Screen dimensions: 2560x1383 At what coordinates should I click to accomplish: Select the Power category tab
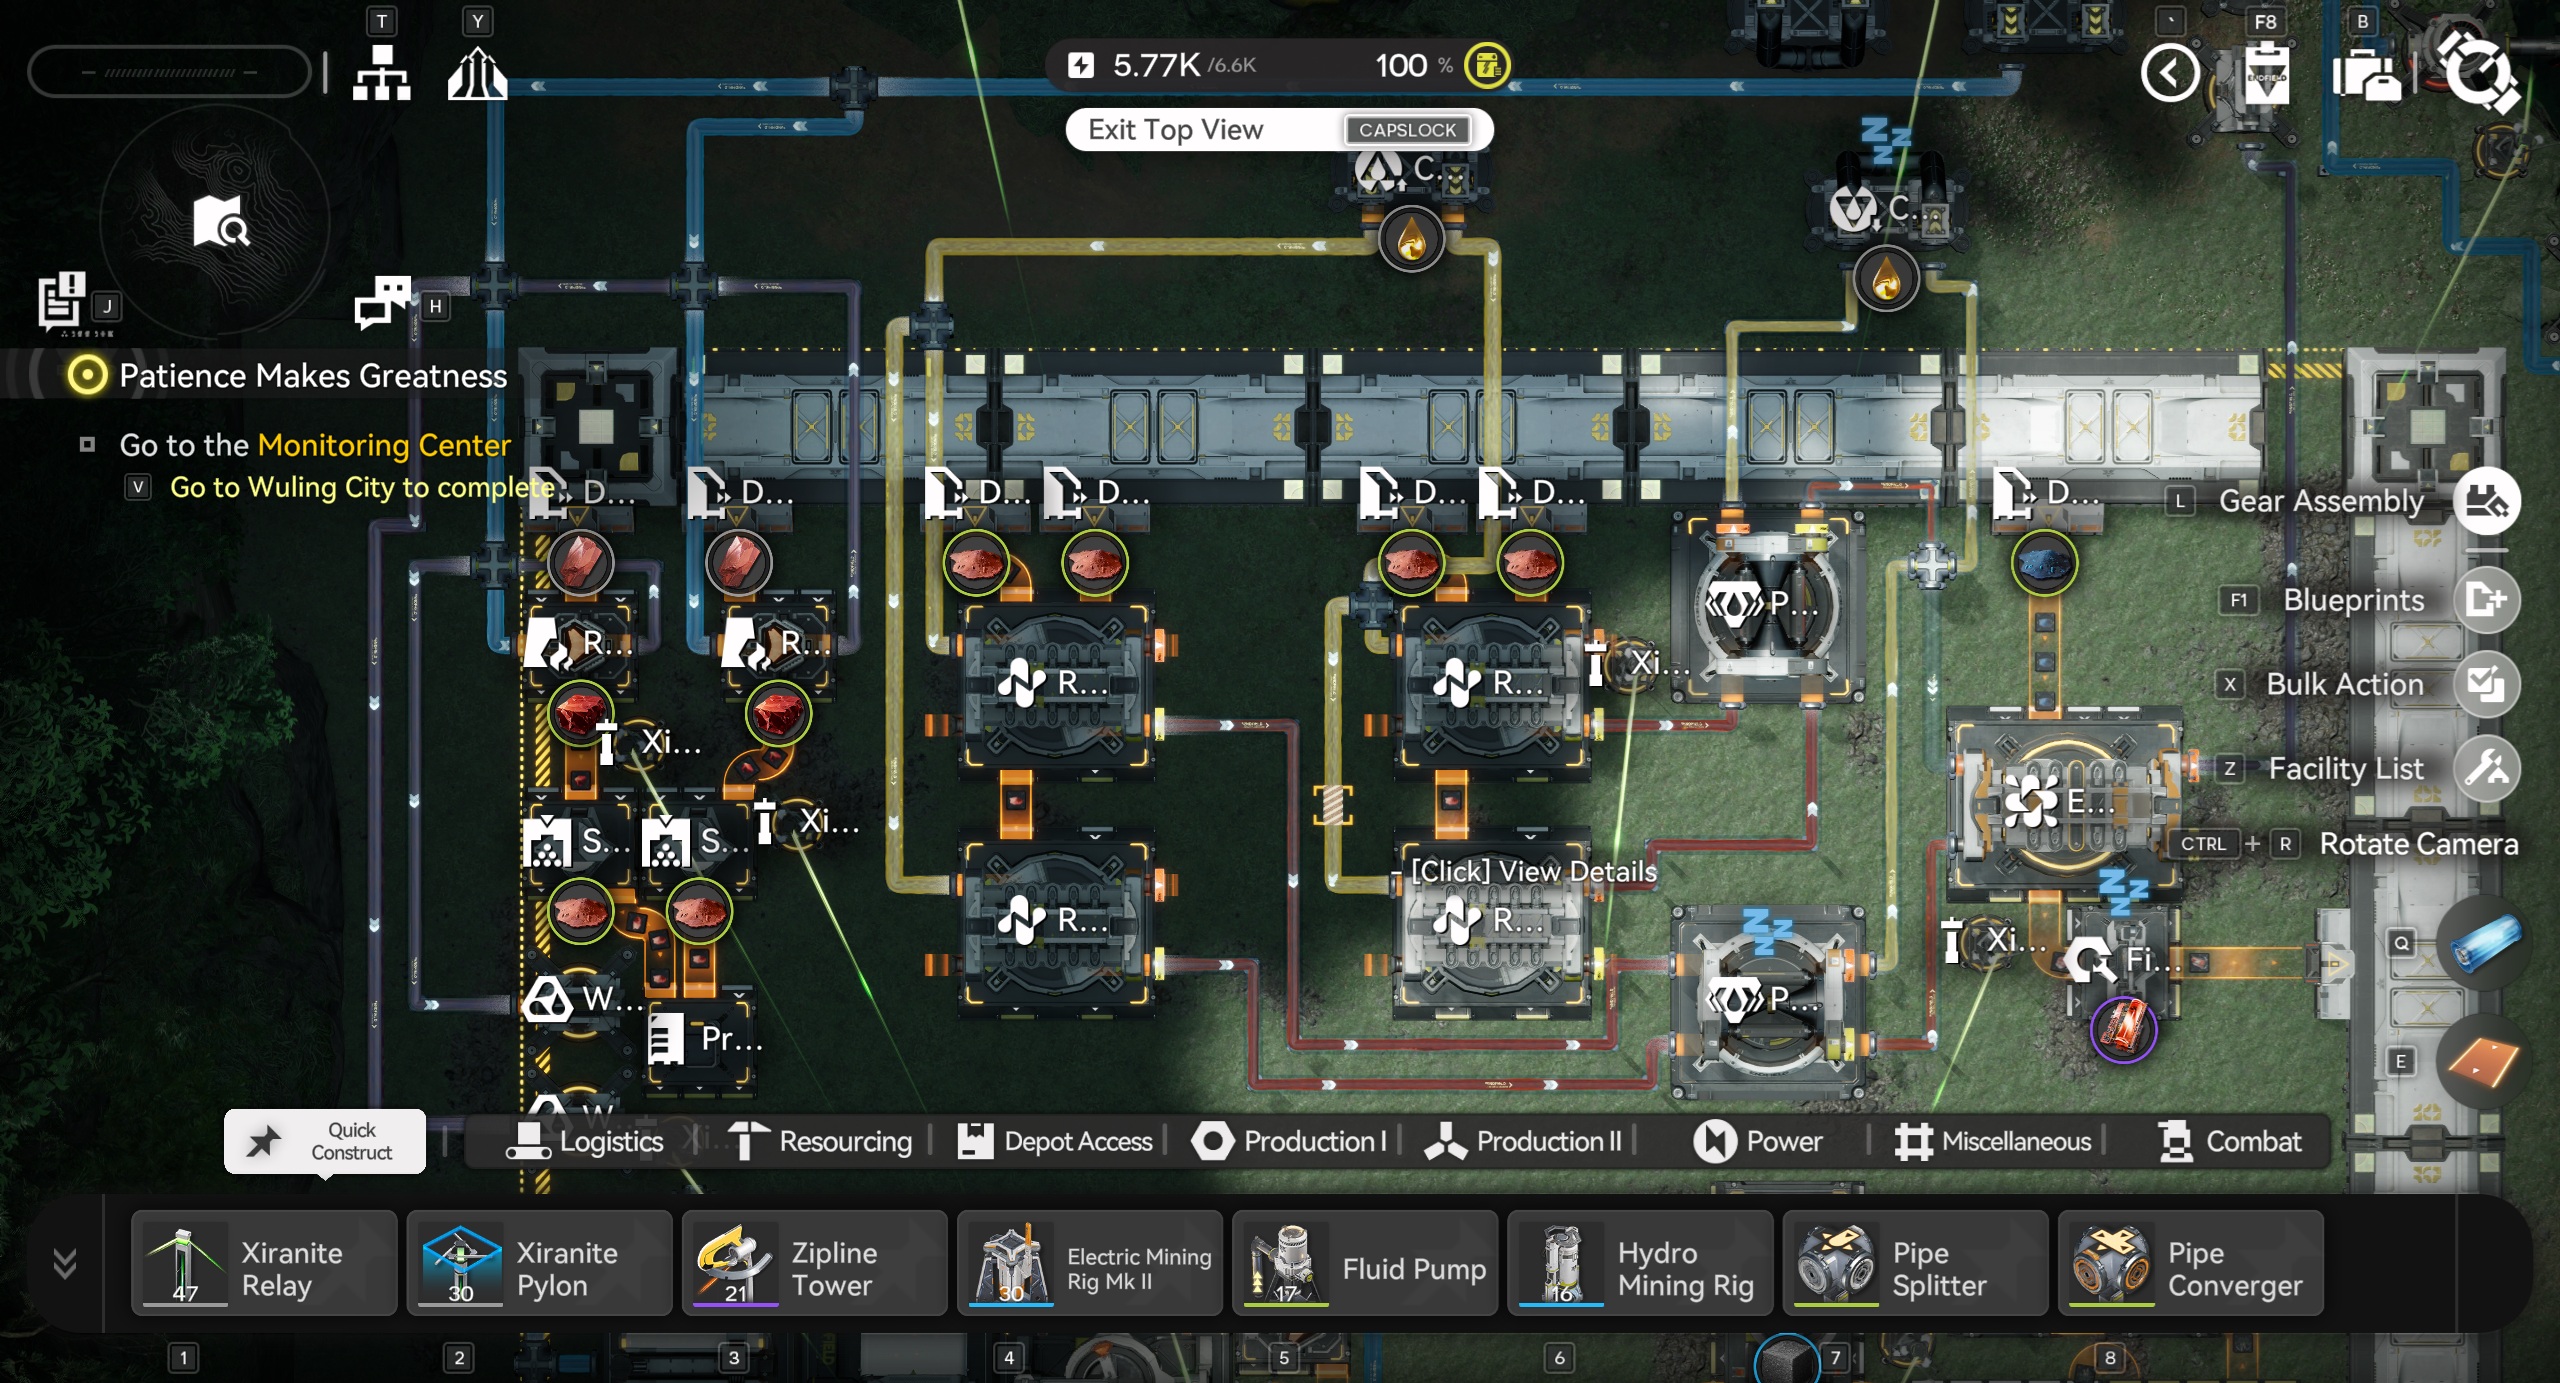click(1759, 1141)
